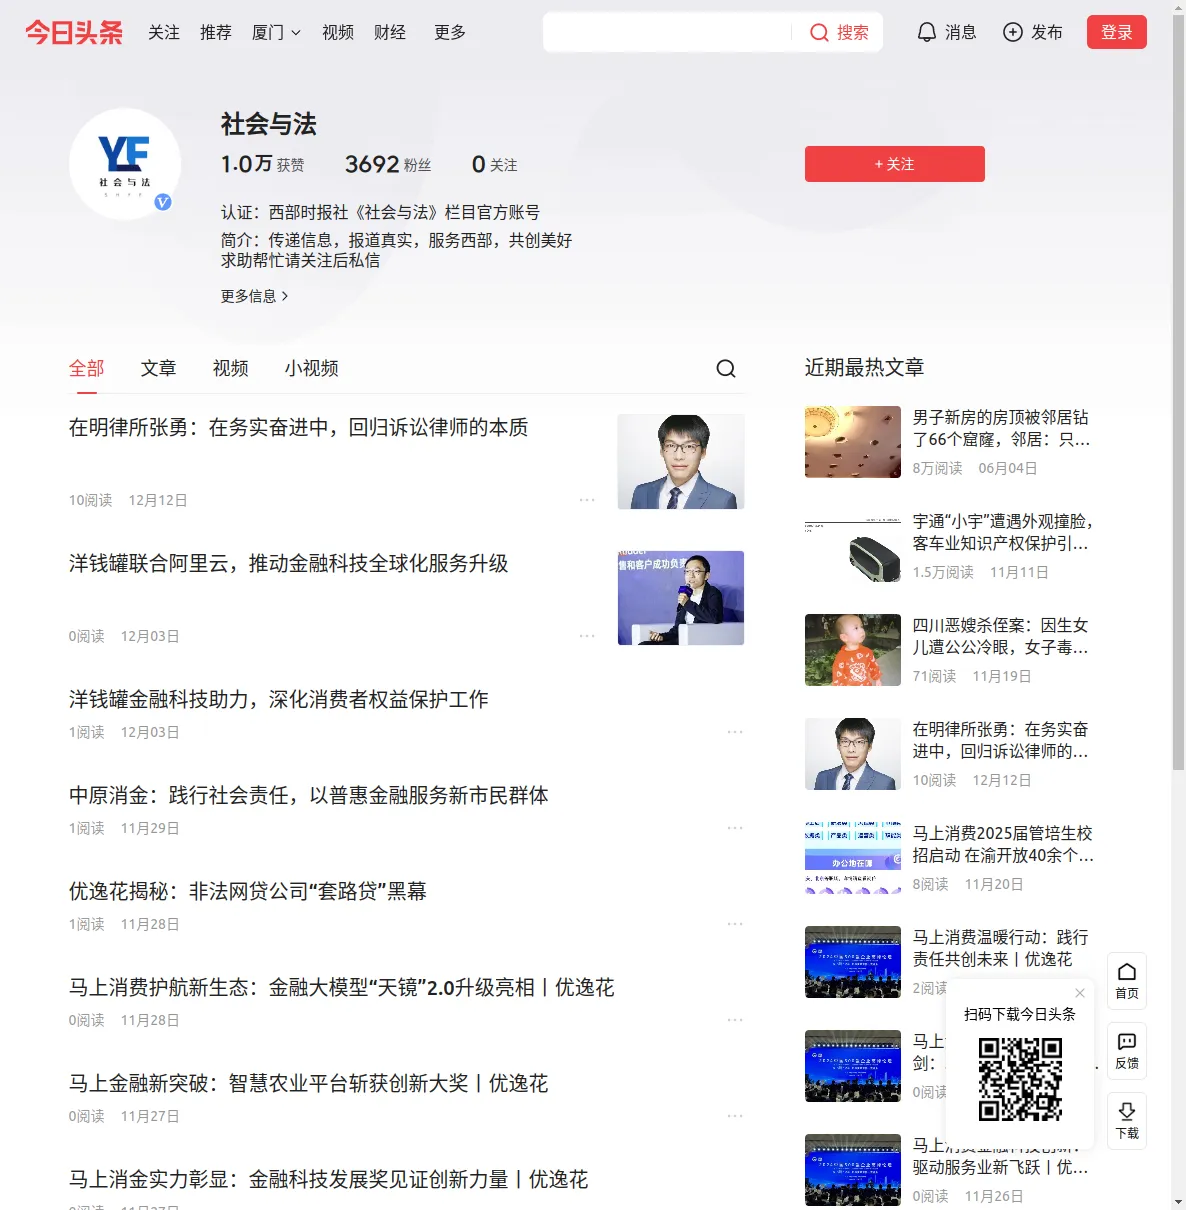Open hot article 马上消费2025届管培生校招
This screenshot has height=1210, width=1186.
pyautogui.click(x=1003, y=844)
